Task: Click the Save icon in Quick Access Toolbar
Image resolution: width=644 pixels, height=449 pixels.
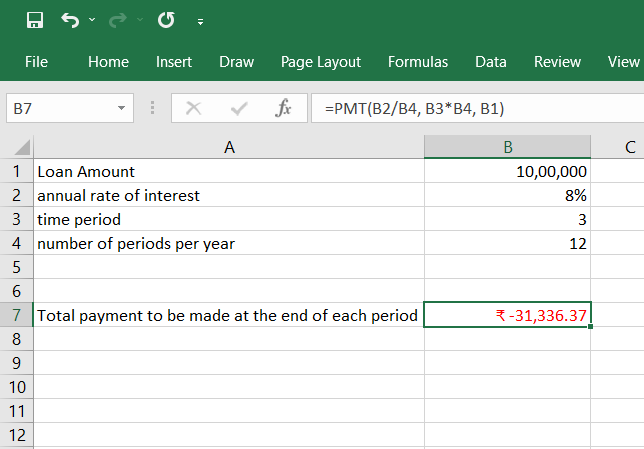Action: tap(34, 20)
